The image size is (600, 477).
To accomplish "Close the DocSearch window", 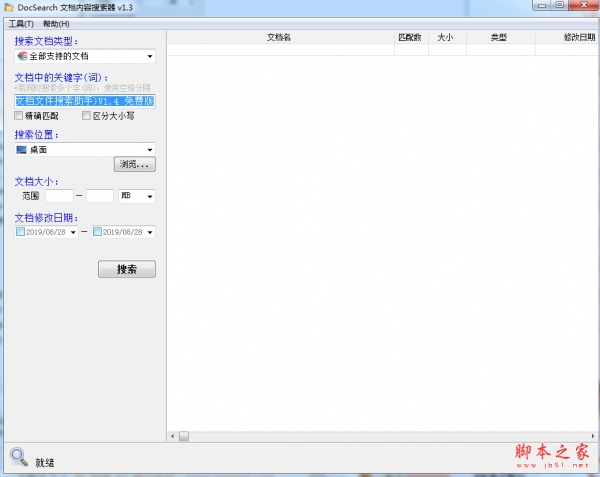I will pyautogui.click(x=584, y=5).
